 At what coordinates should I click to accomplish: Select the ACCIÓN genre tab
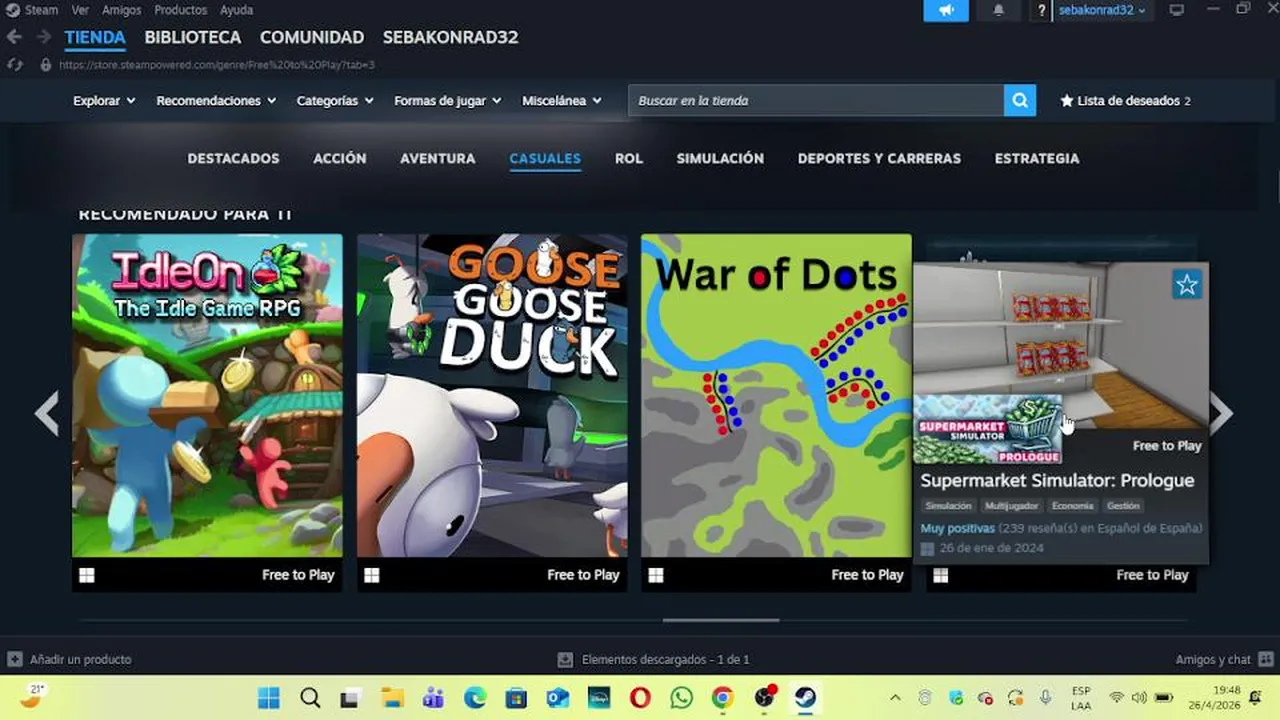point(340,158)
